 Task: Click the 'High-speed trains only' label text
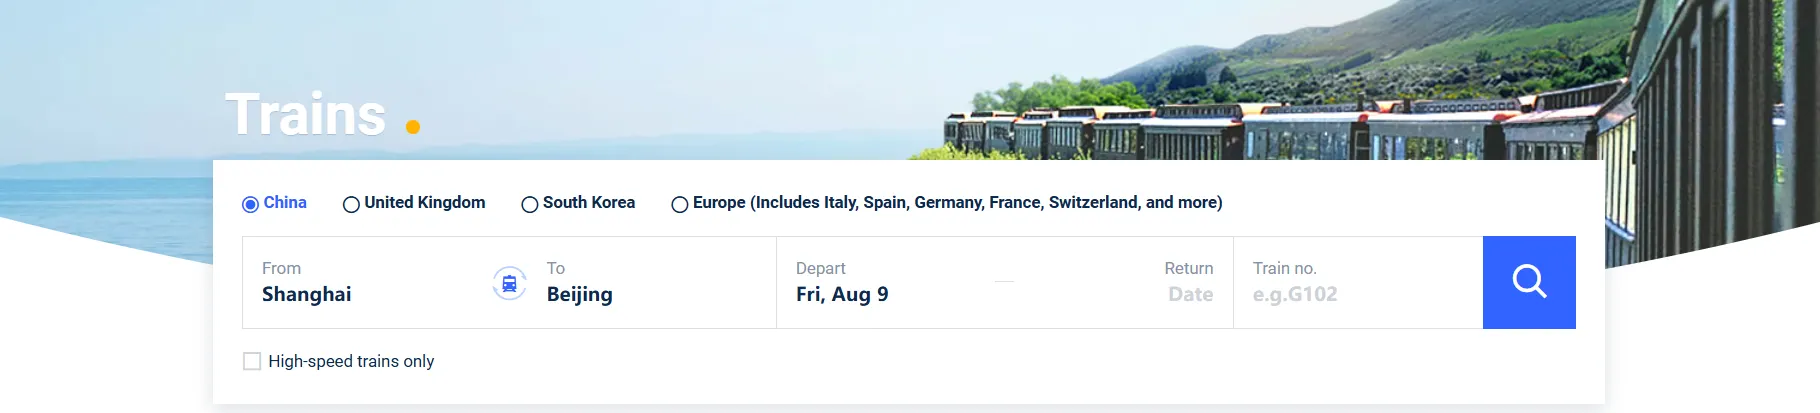click(x=351, y=361)
